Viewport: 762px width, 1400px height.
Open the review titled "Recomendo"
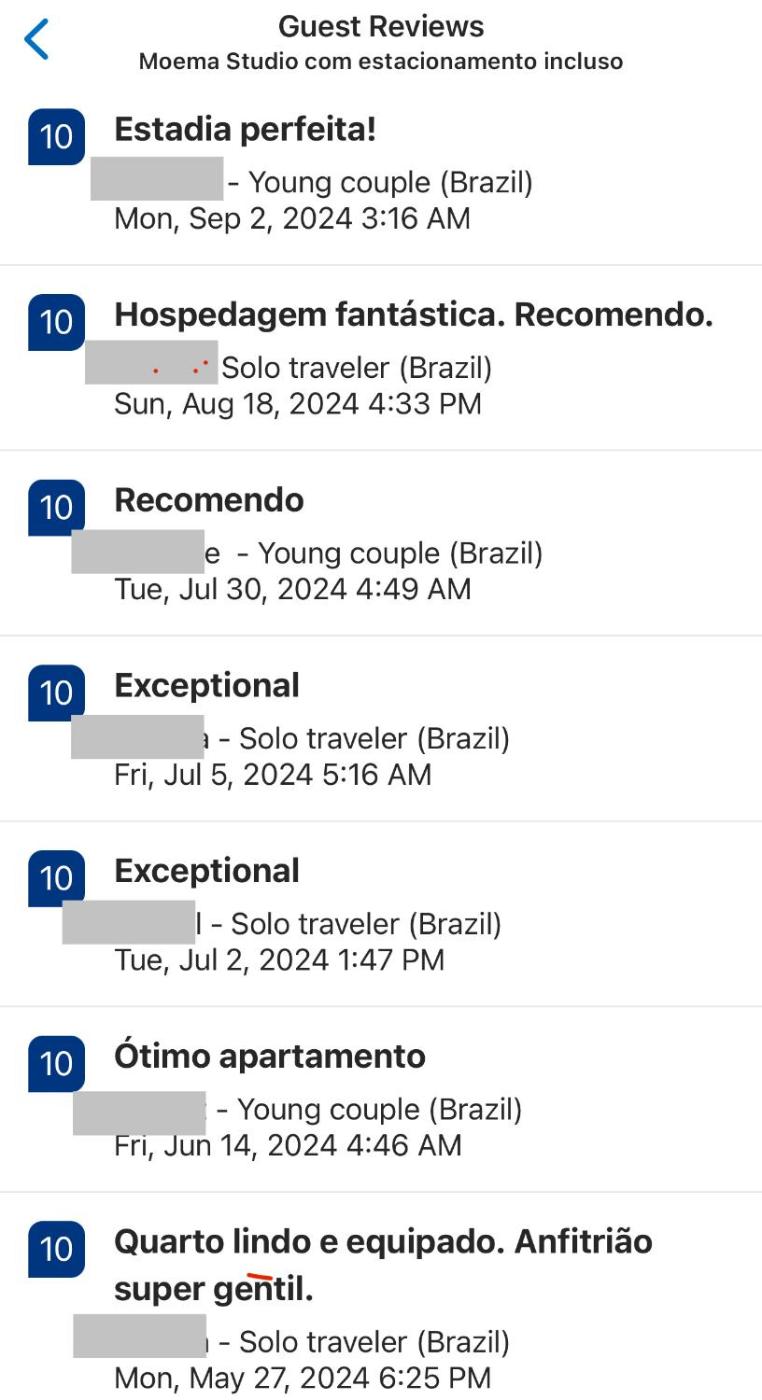click(209, 500)
